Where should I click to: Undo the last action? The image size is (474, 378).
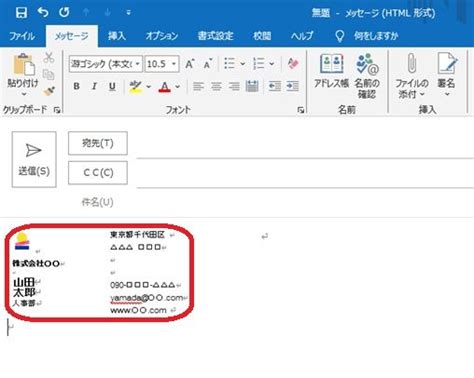tap(43, 12)
